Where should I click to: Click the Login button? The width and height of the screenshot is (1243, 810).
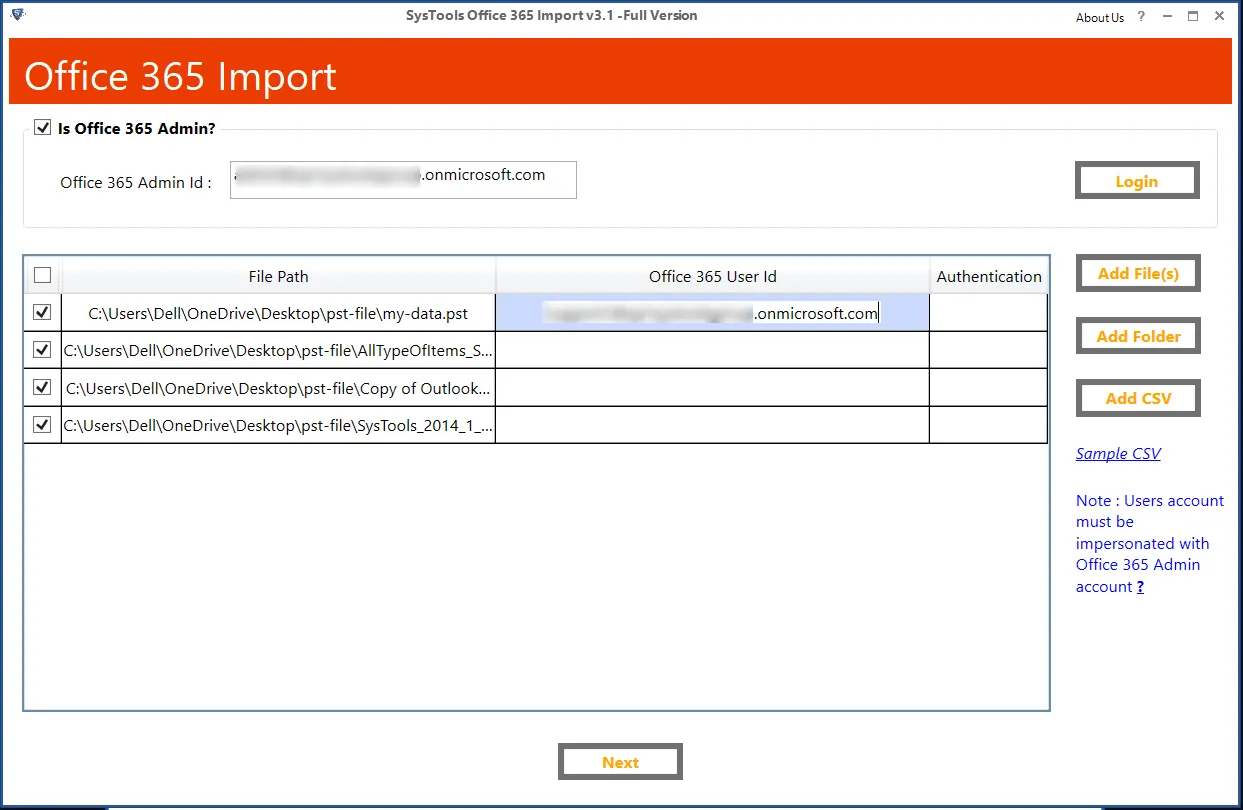point(1137,181)
